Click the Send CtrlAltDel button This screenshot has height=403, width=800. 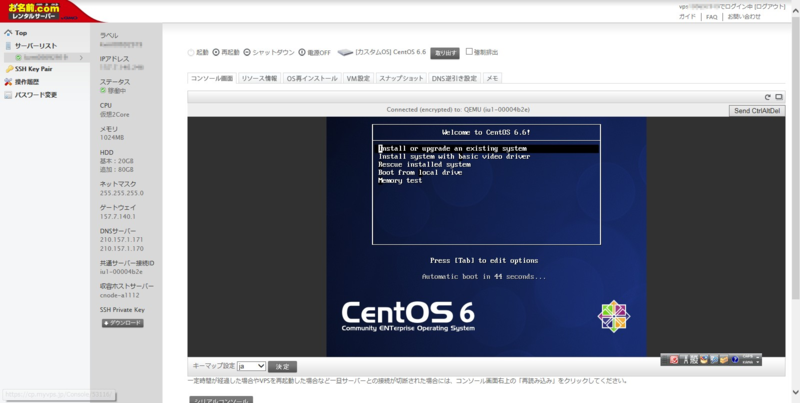(757, 111)
